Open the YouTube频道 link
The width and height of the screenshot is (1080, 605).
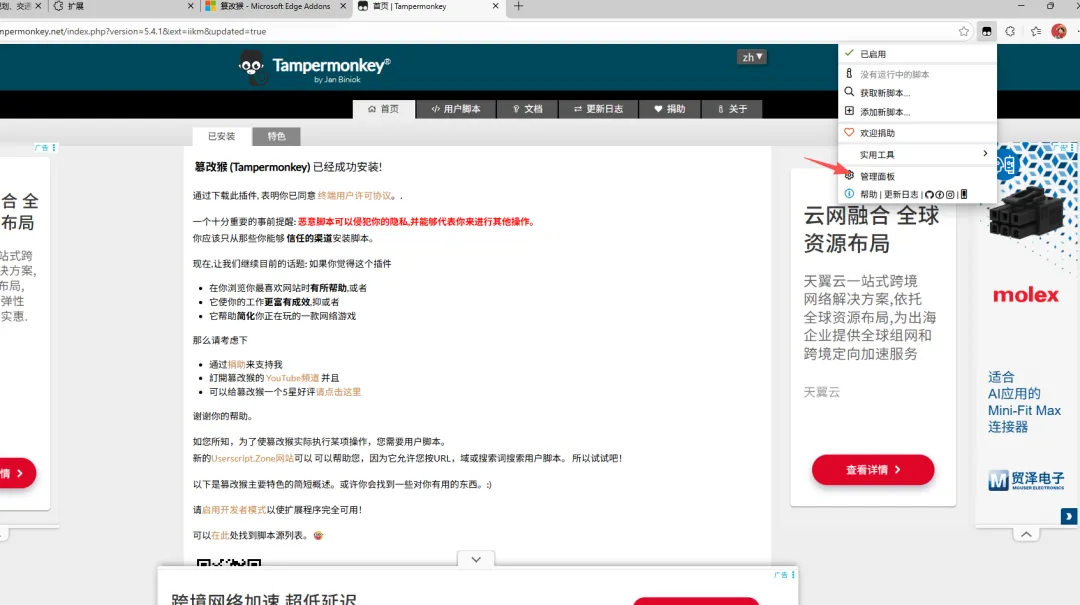click(292, 378)
